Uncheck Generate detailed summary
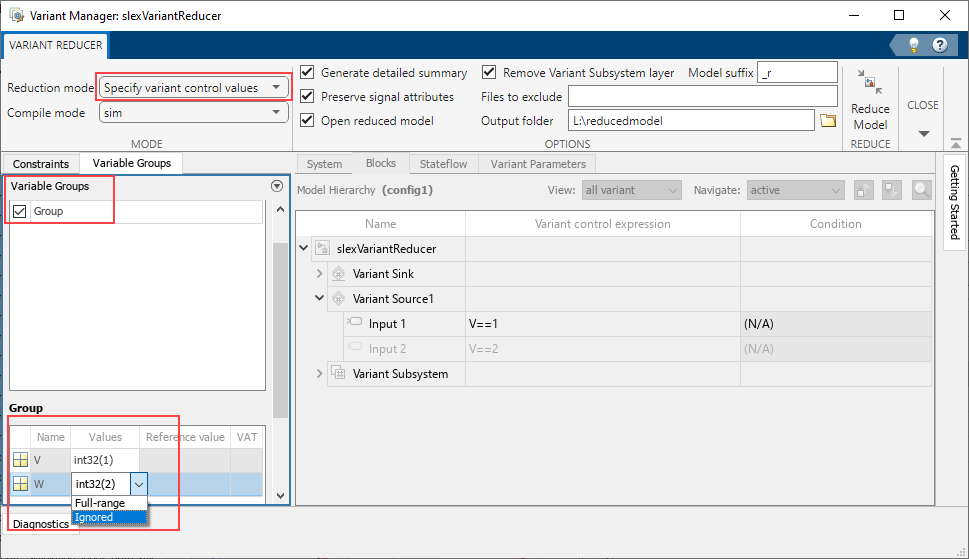The height and width of the screenshot is (559, 969). click(x=308, y=73)
